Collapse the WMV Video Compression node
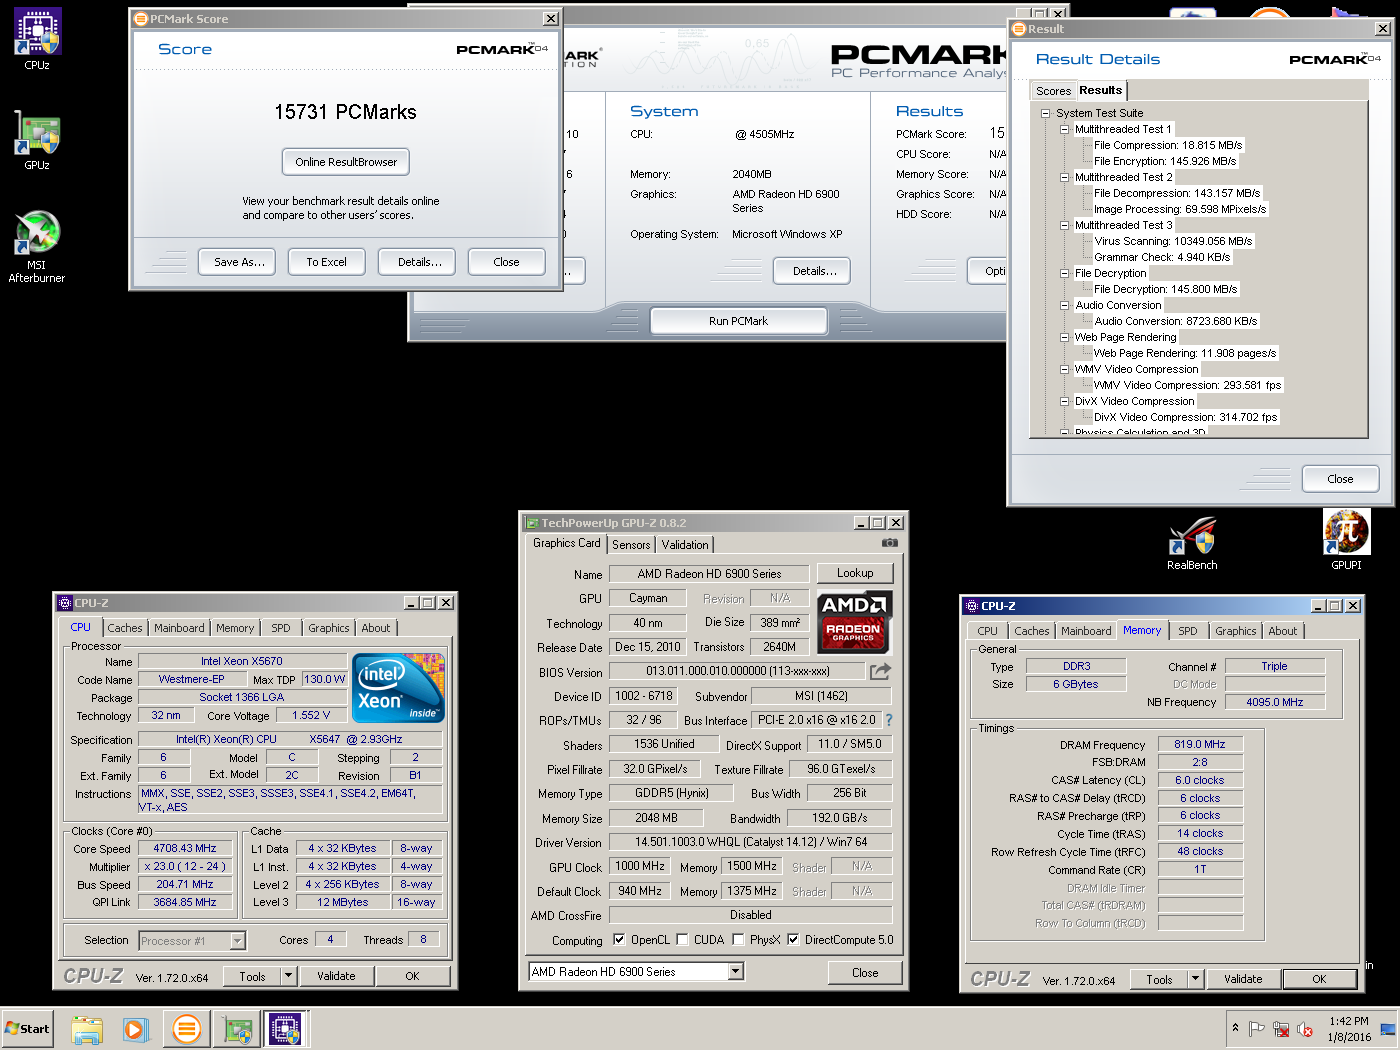The height and width of the screenshot is (1050, 1400). (x=1065, y=370)
